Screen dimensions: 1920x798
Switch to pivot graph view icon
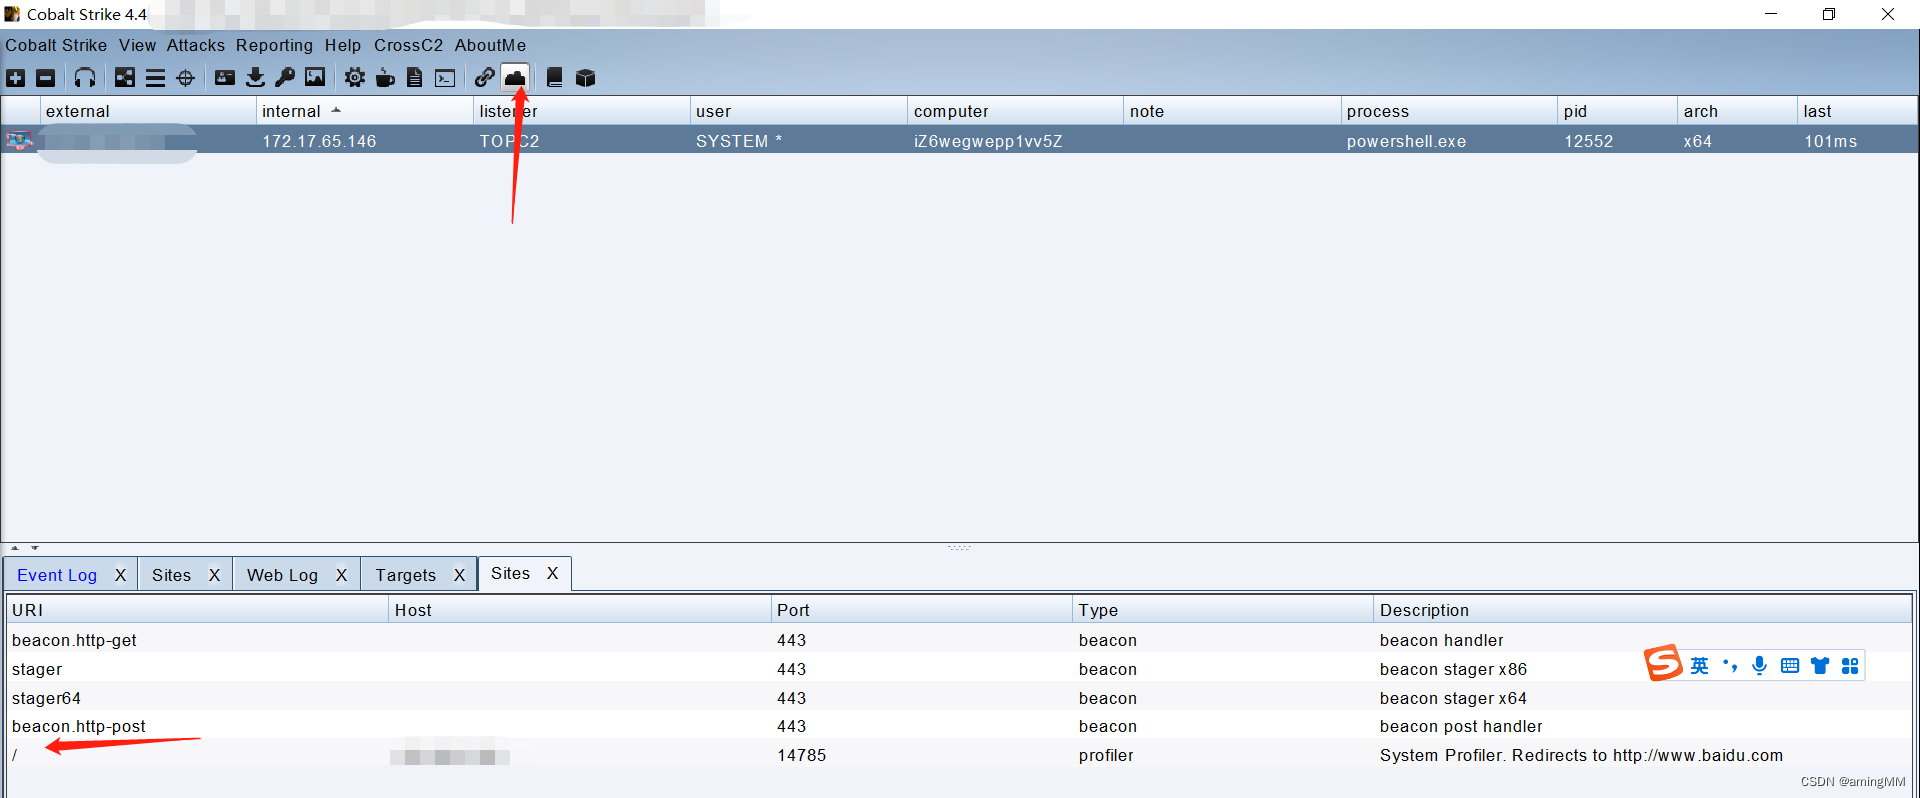tap(125, 78)
